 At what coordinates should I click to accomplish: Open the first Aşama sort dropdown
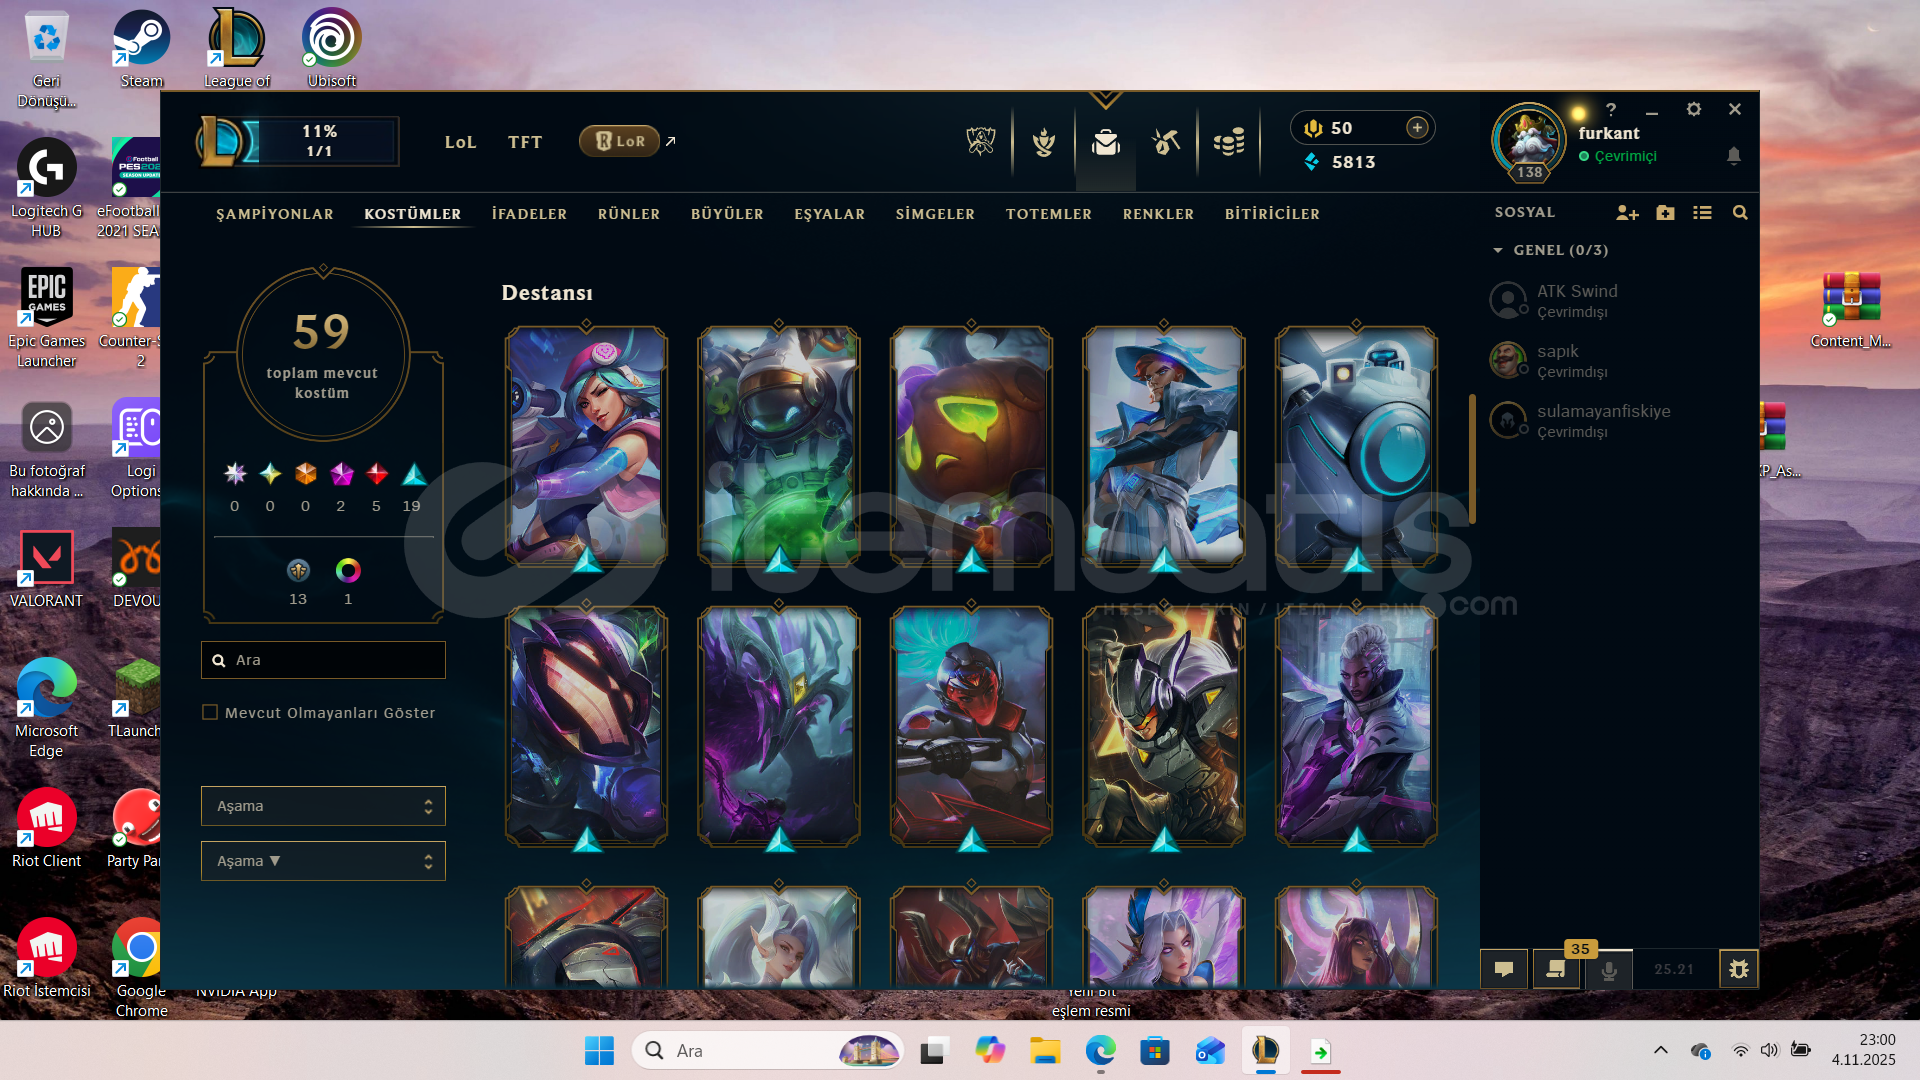coord(323,806)
